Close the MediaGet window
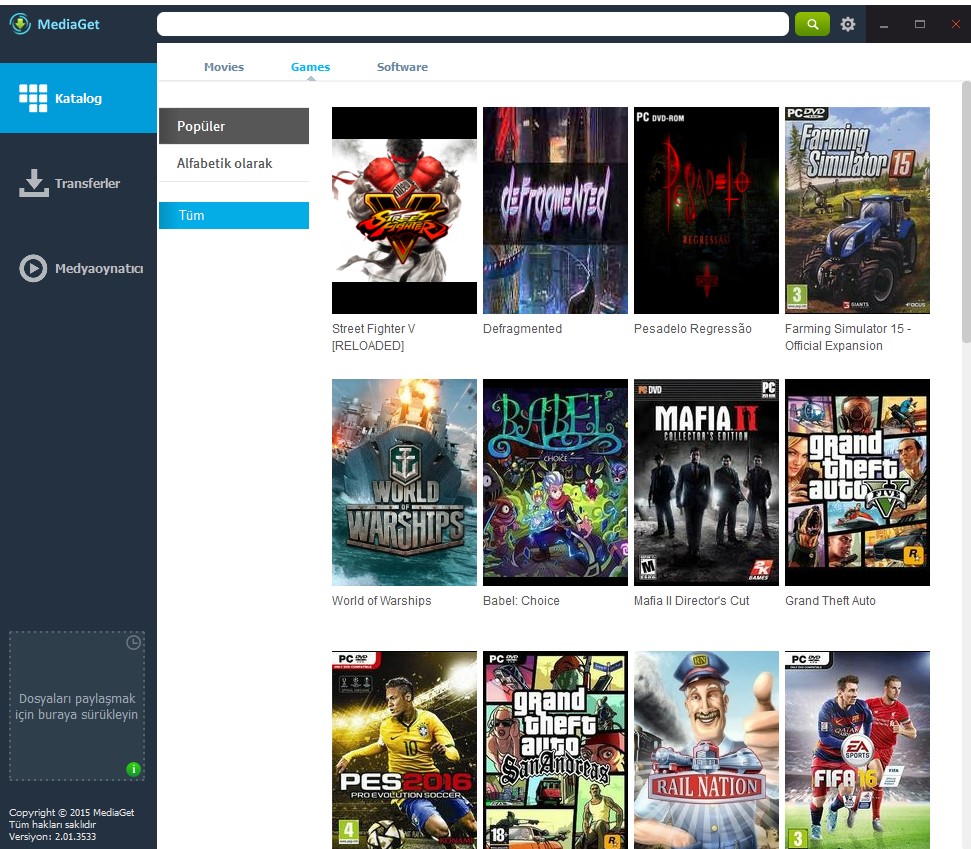 point(956,24)
